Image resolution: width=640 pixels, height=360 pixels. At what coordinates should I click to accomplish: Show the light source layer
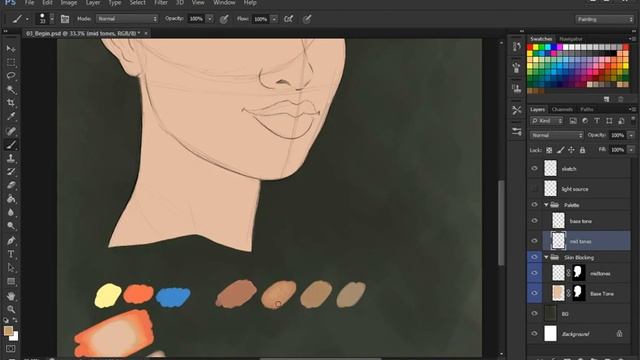pos(534,189)
